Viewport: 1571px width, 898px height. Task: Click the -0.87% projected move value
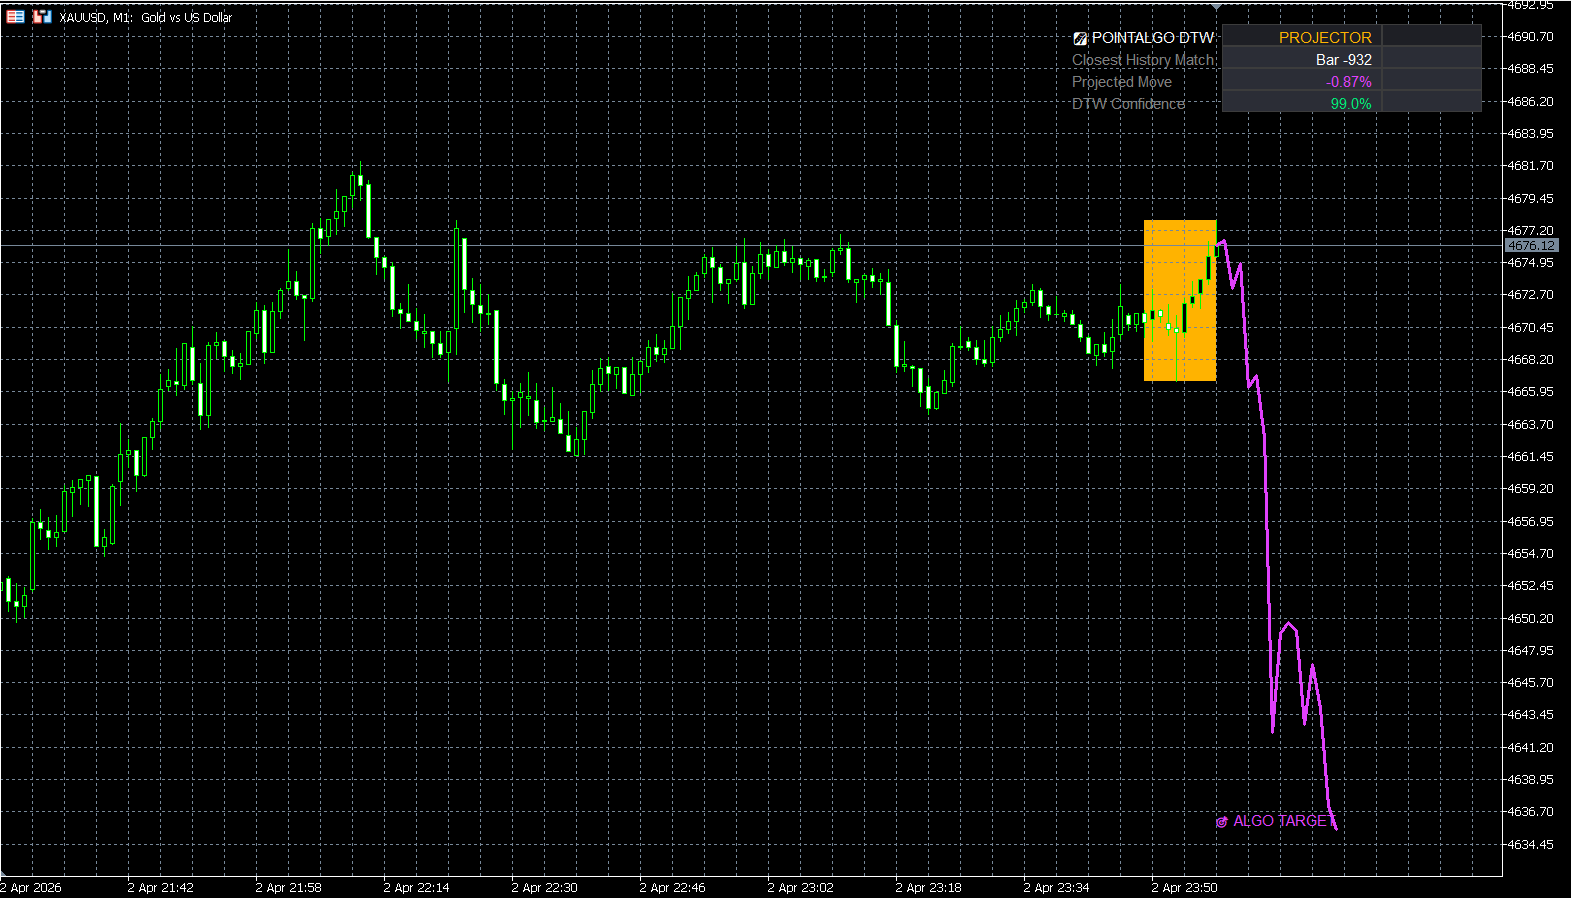[x=1348, y=82]
